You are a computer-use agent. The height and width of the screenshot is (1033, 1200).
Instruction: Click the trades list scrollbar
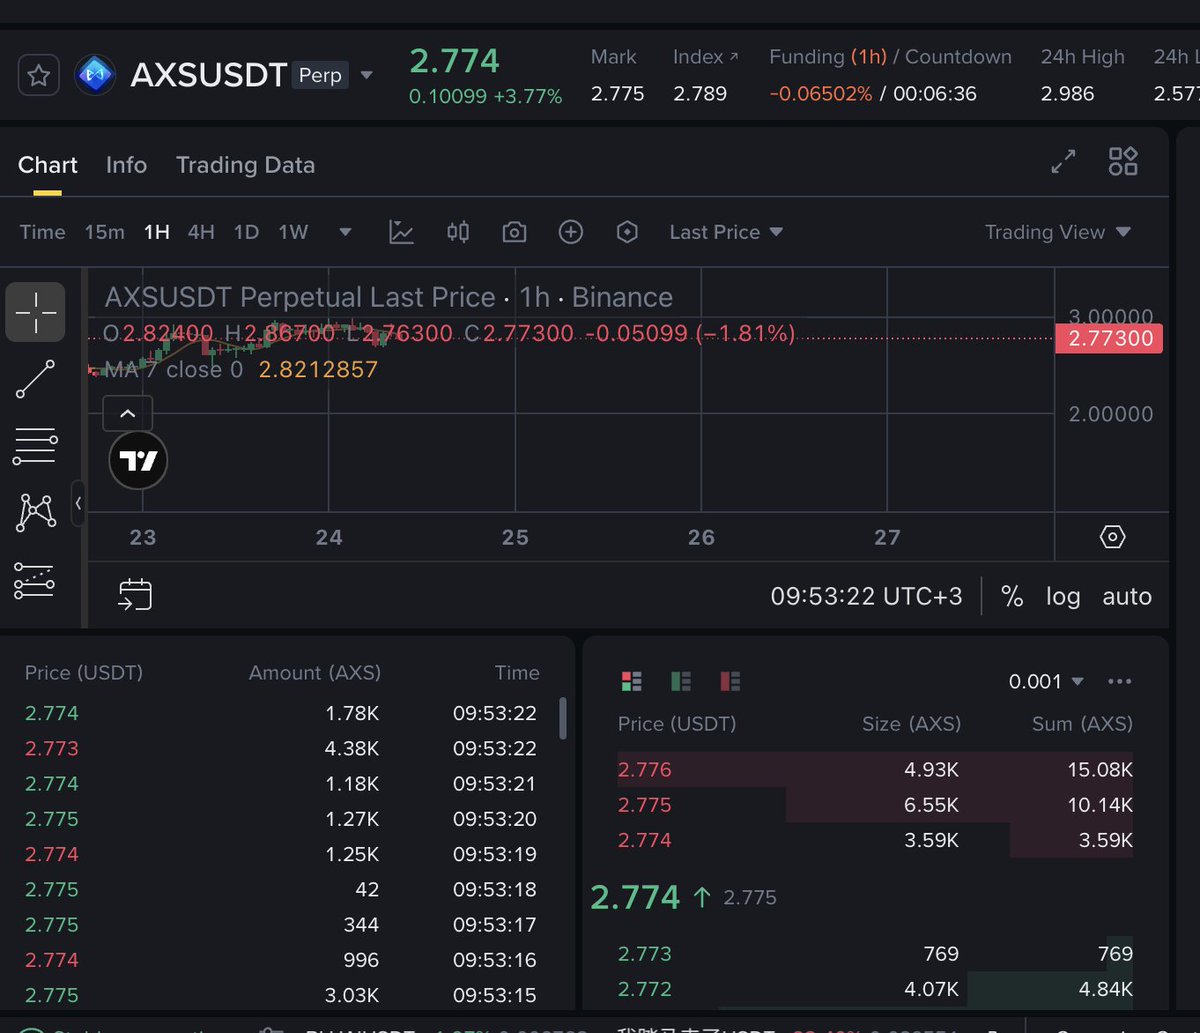pos(563,719)
